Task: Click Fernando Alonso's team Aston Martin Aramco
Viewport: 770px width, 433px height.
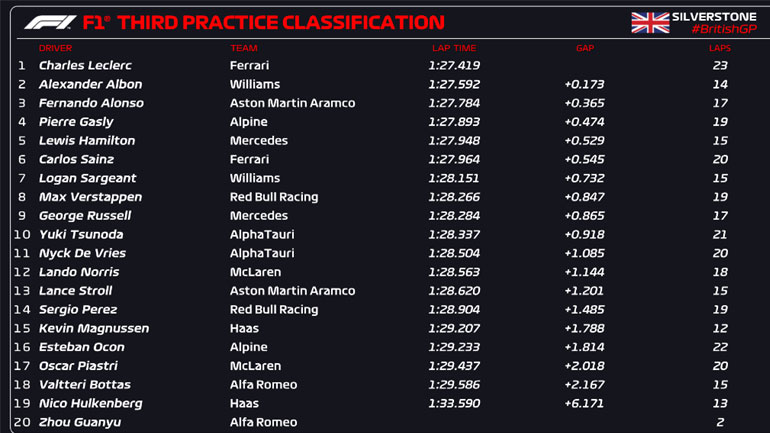Action: tap(292, 103)
